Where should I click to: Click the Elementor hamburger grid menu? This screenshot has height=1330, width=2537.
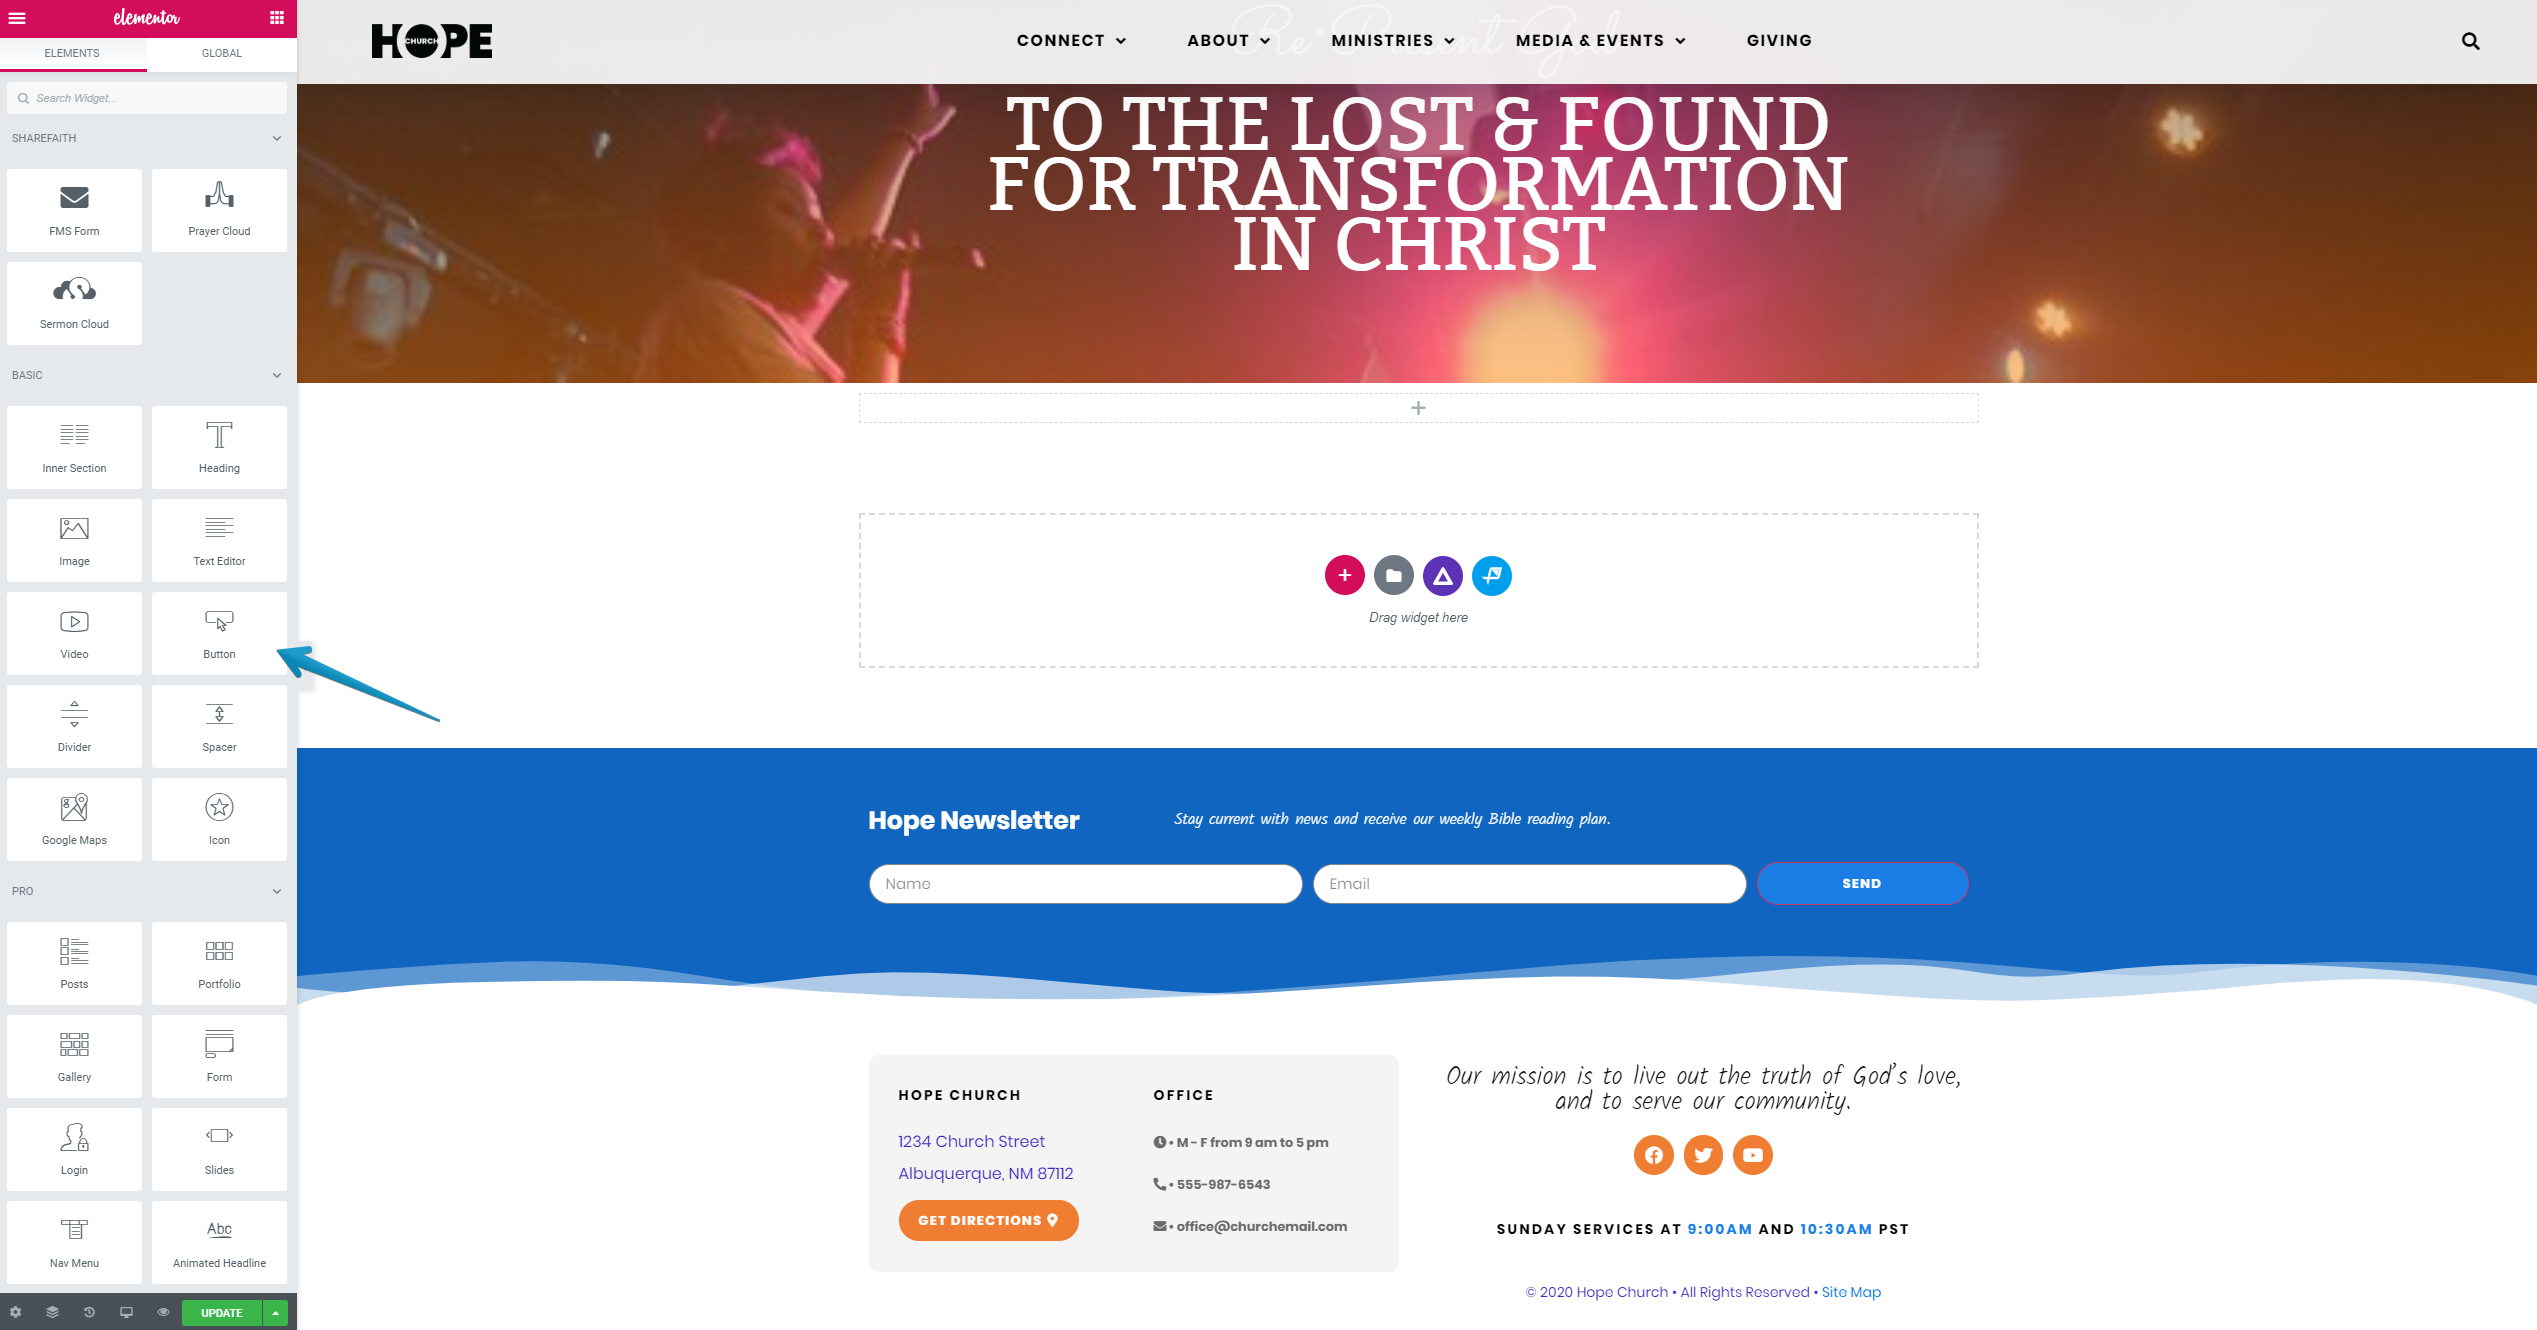[x=277, y=17]
